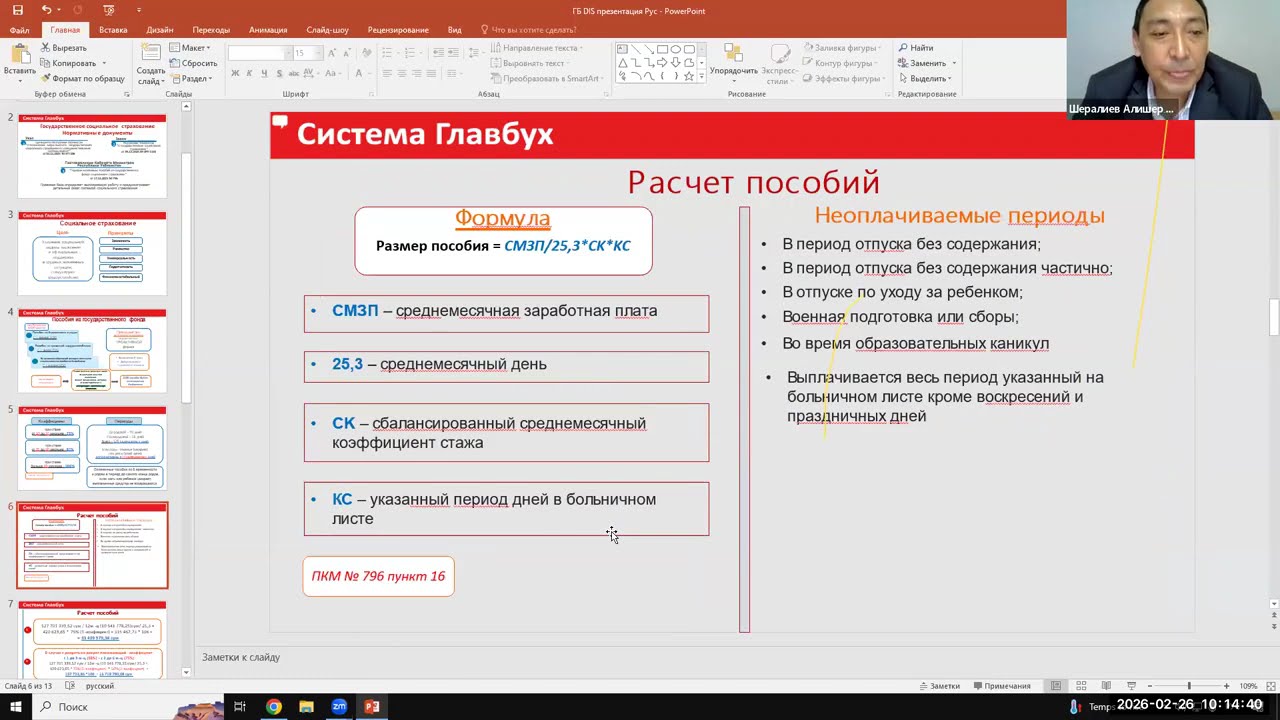Open the Quick Access Toolbar customize arrow
The width and height of the screenshot is (1280, 720).
[x=139, y=10]
